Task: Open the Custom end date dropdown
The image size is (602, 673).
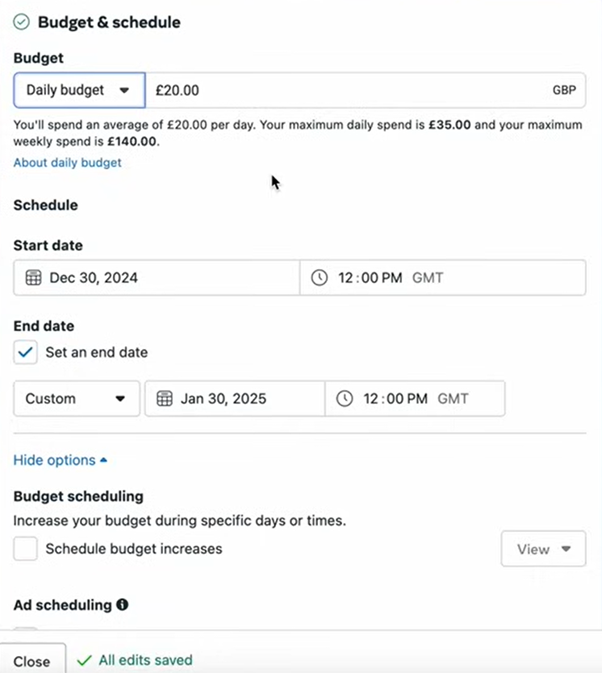Action: [x=76, y=398]
